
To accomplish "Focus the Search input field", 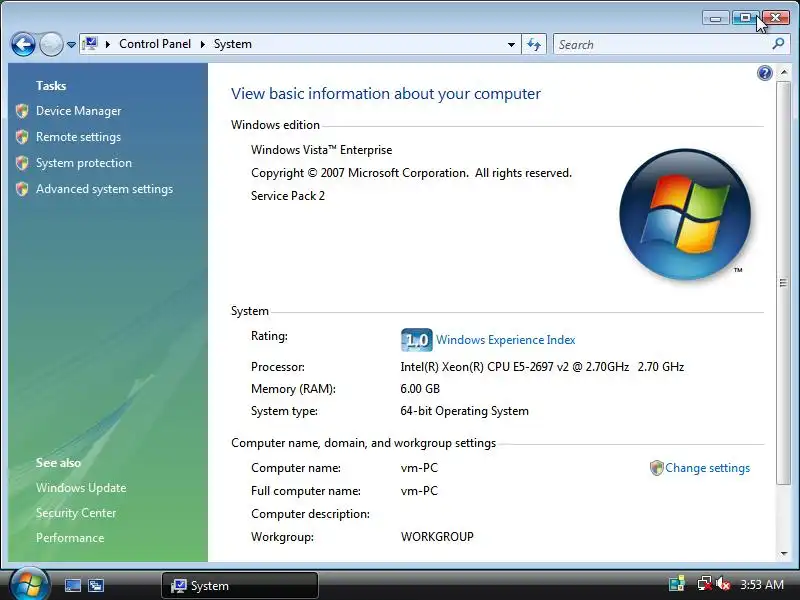I will pyautogui.click(x=663, y=44).
